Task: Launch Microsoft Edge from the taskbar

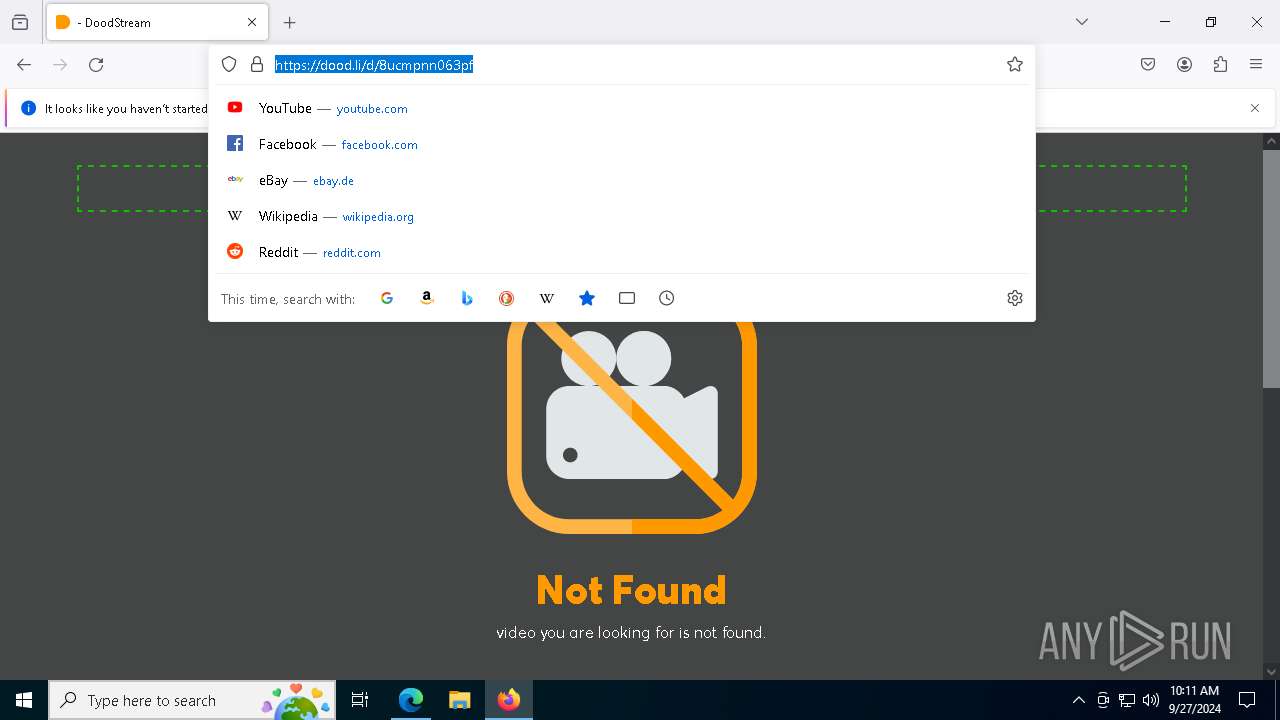Action: click(411, 700)
